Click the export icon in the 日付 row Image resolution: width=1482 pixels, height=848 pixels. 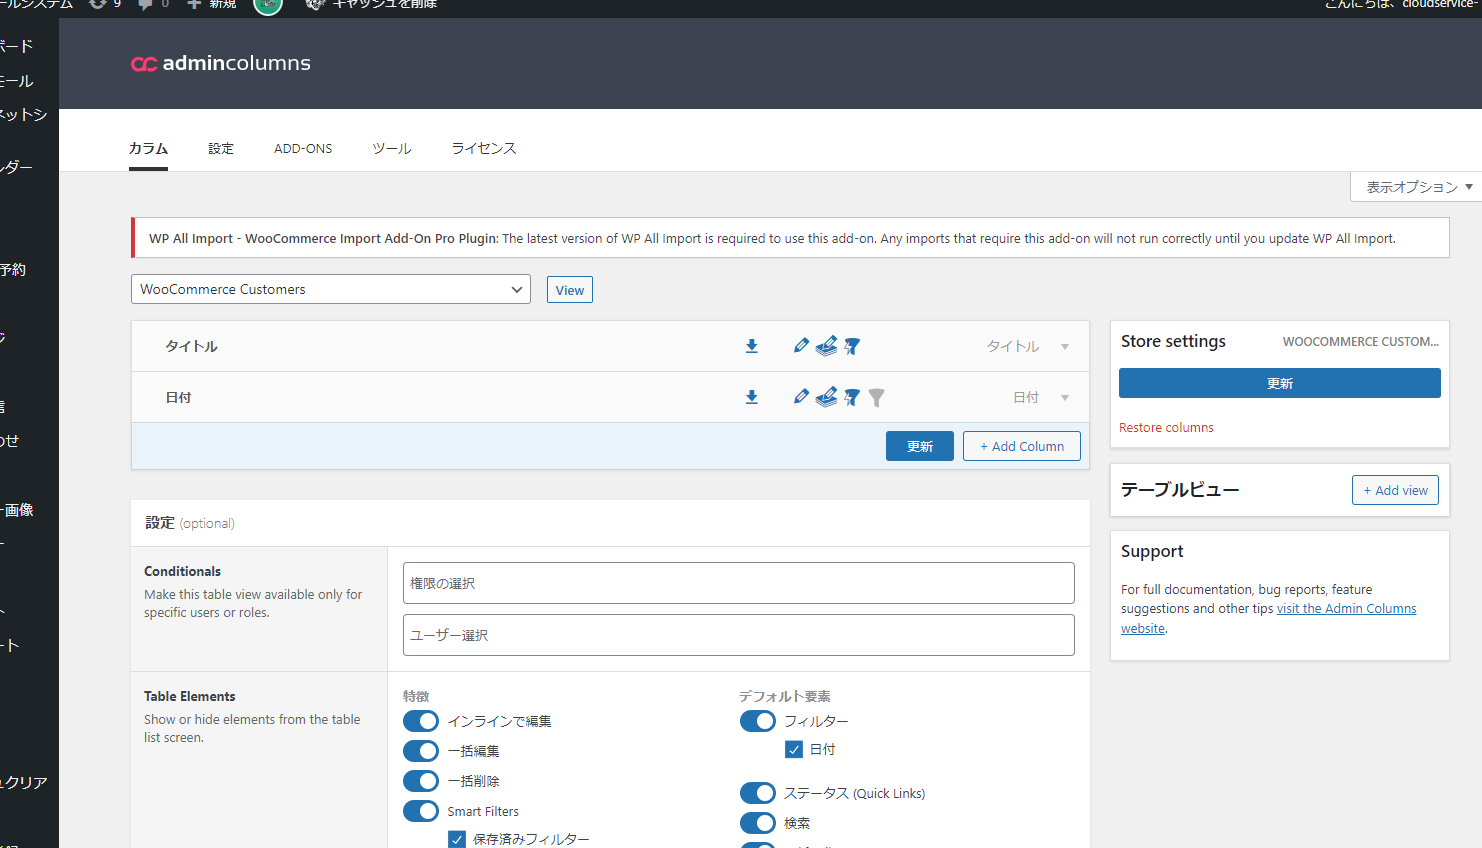click(x=752, y=397)
